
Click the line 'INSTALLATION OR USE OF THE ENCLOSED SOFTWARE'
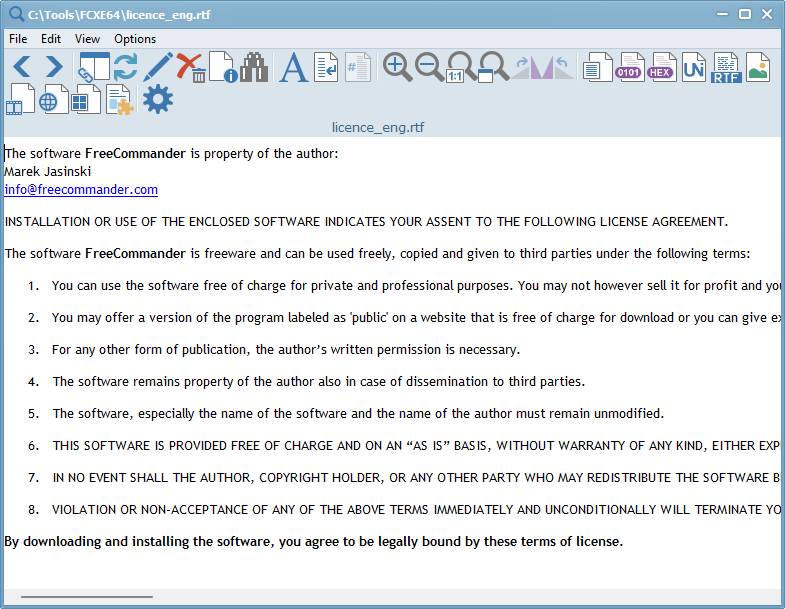tap(366, 221)
